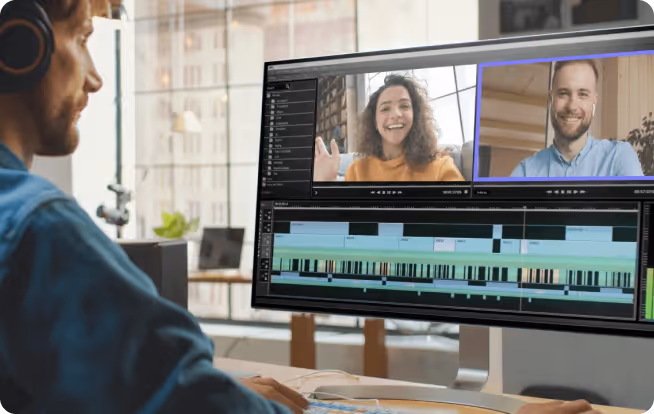Click the purple-bordered preview of the smiling man
Screen dimensions: 654x414
564,118
